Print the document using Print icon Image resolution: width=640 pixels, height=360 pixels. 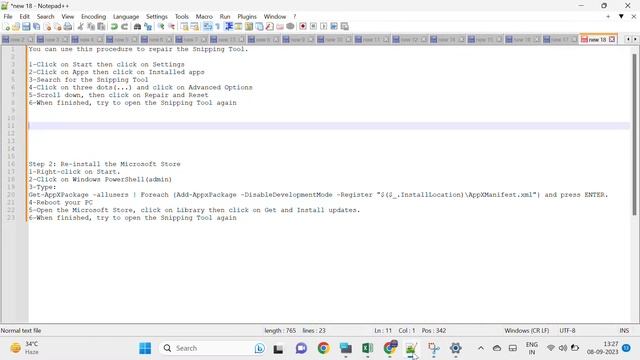[68, 27]
